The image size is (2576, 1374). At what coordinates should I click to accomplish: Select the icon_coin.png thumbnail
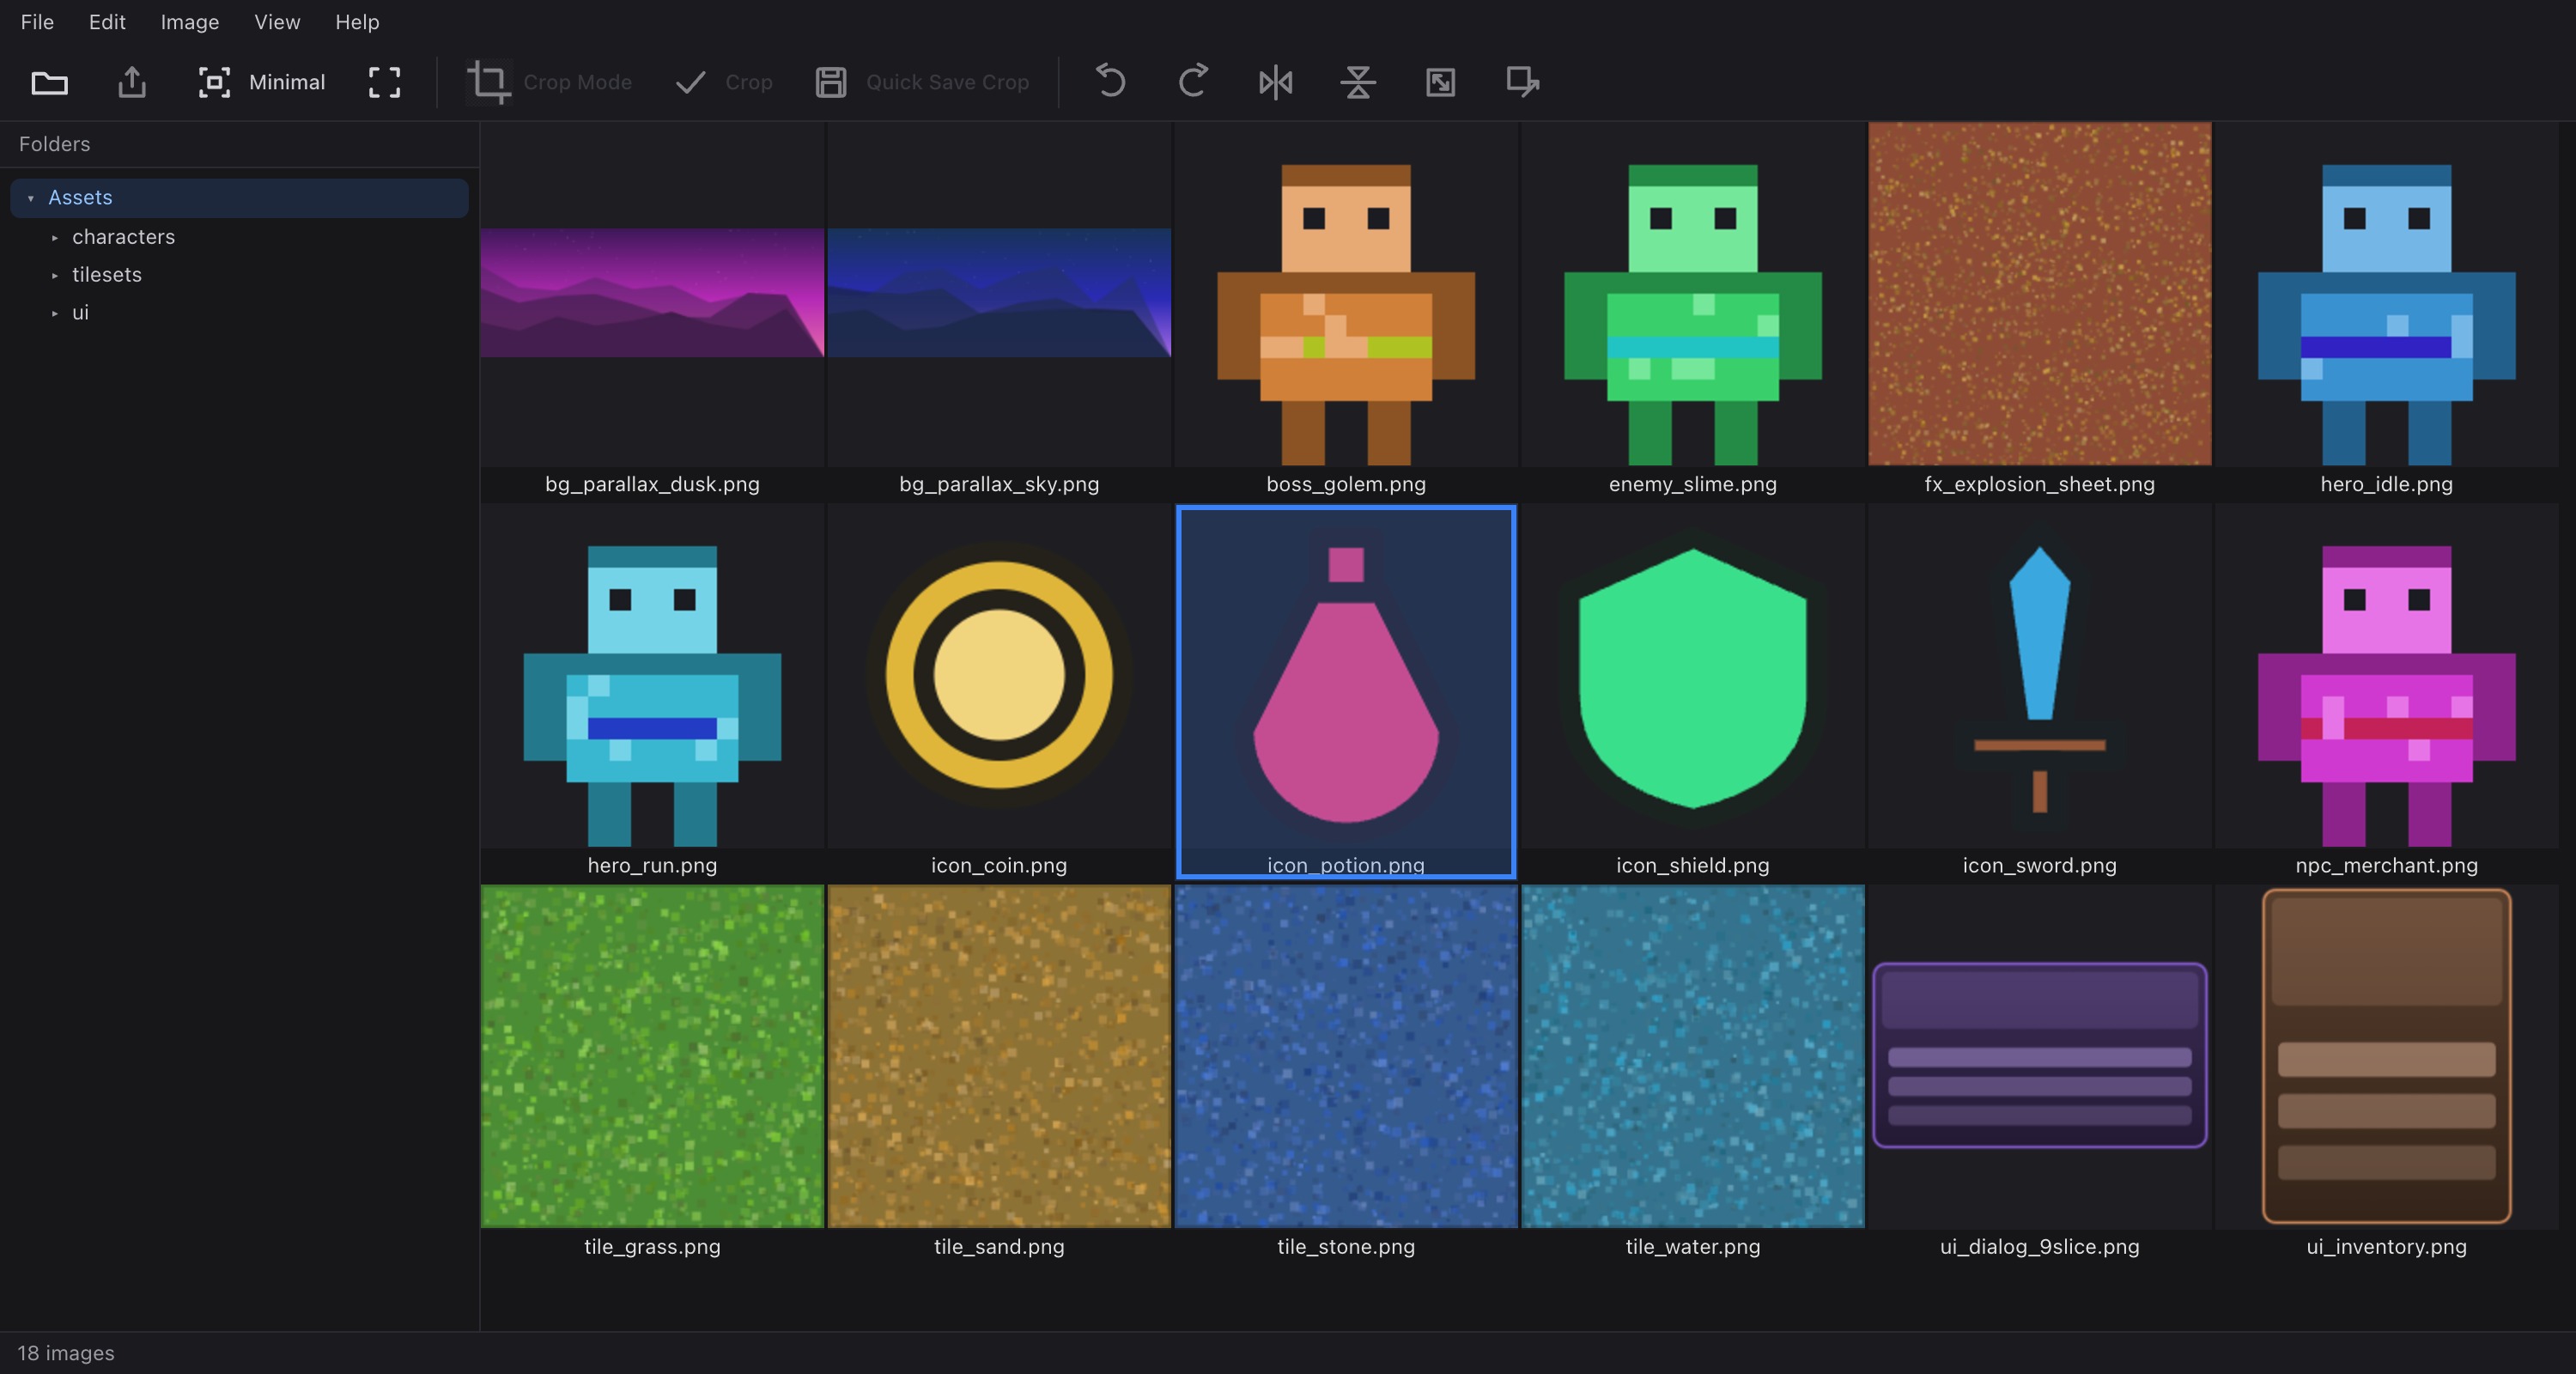pyautogui.click(x=999, y=675)
